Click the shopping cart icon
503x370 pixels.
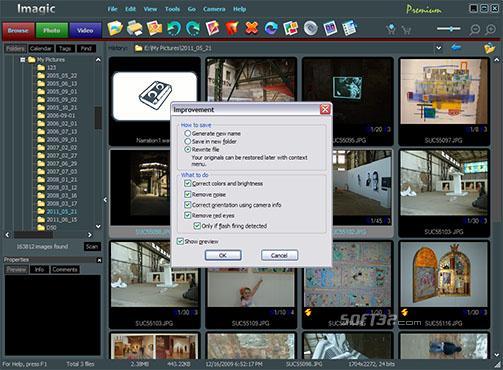pyautogui.click(x=406, y=30)
